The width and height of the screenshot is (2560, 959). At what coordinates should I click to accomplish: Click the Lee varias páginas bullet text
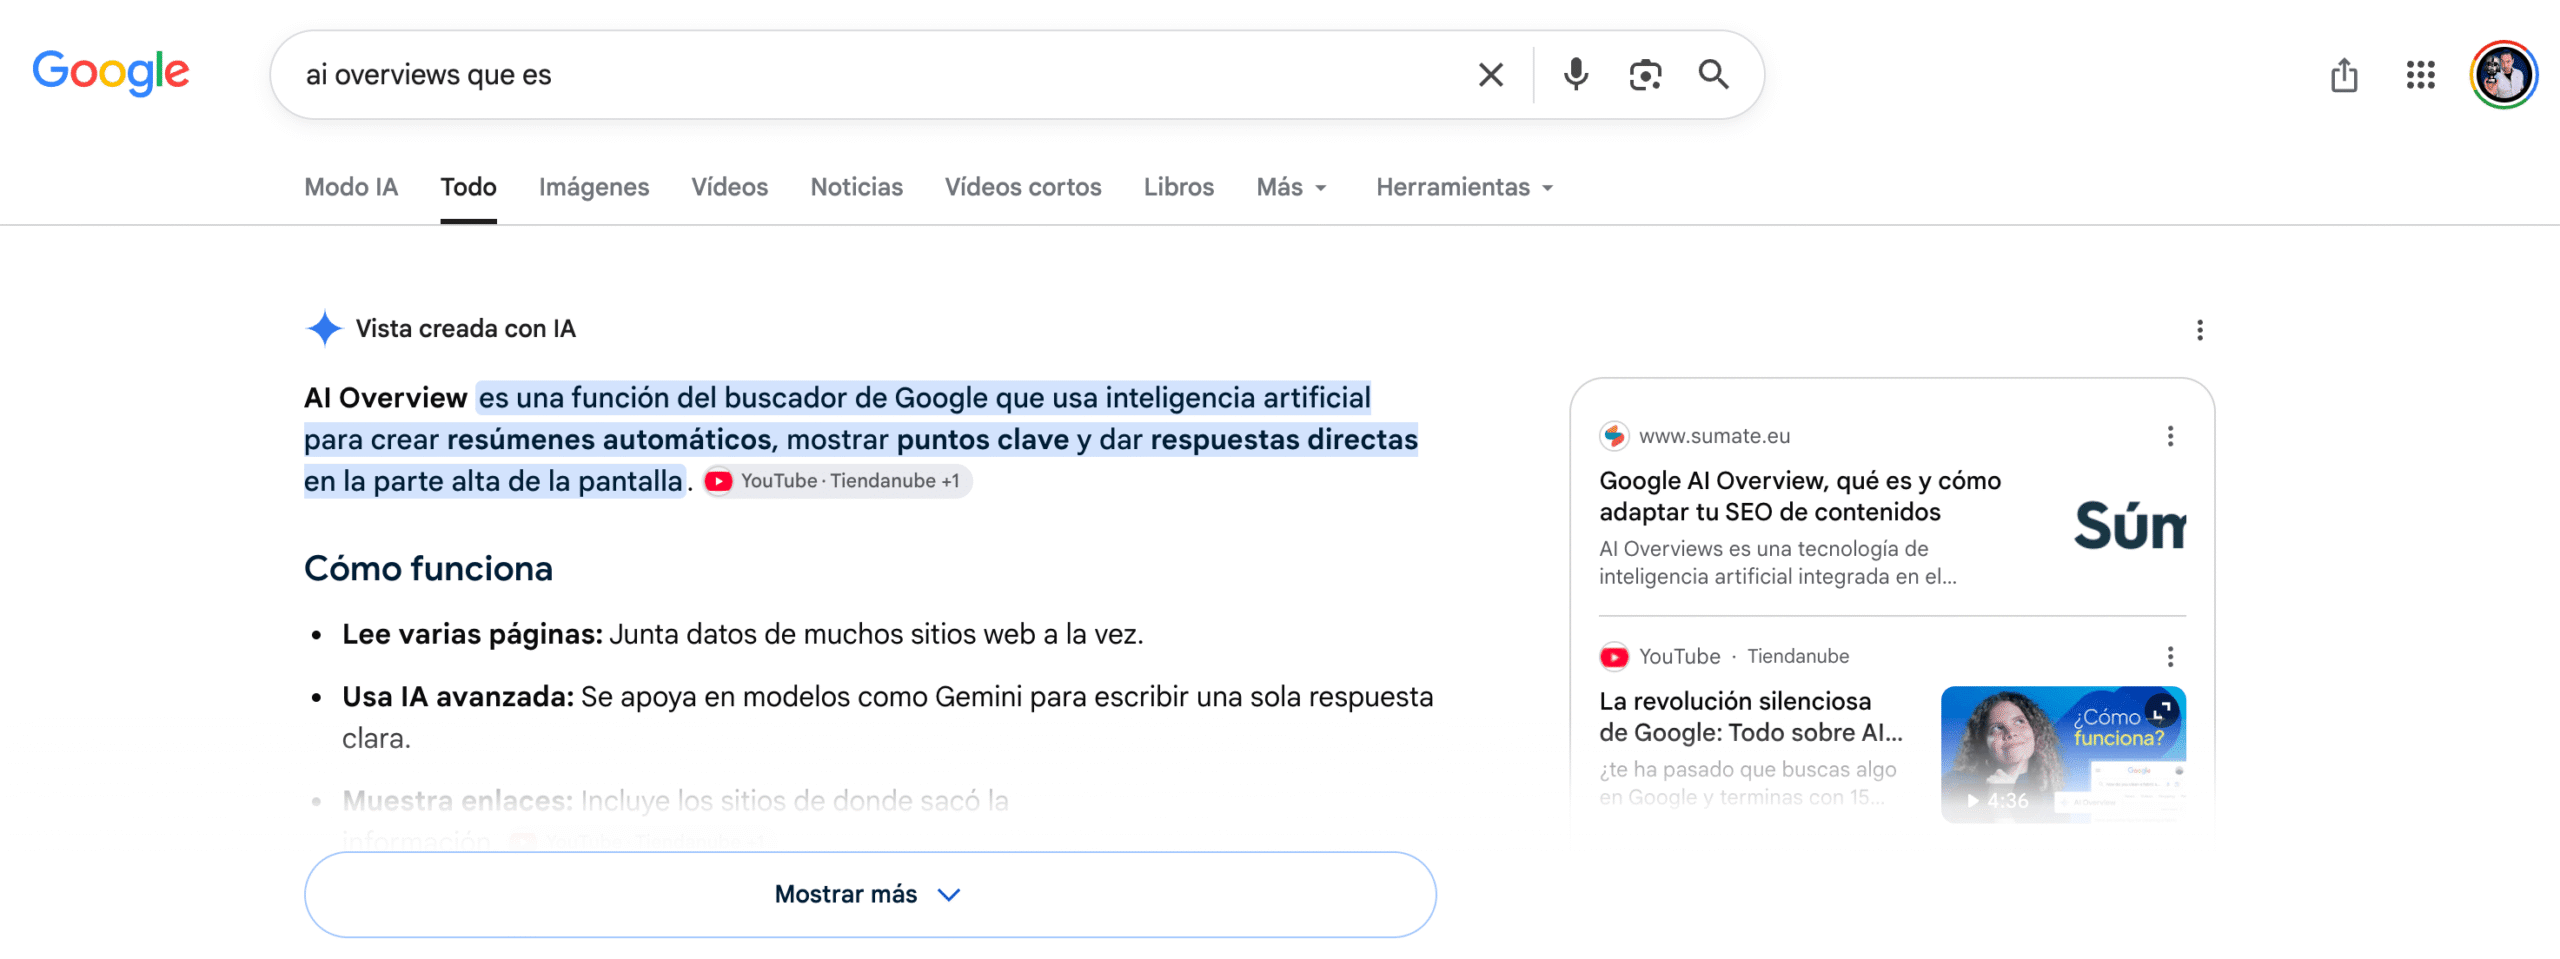[742, 634]
